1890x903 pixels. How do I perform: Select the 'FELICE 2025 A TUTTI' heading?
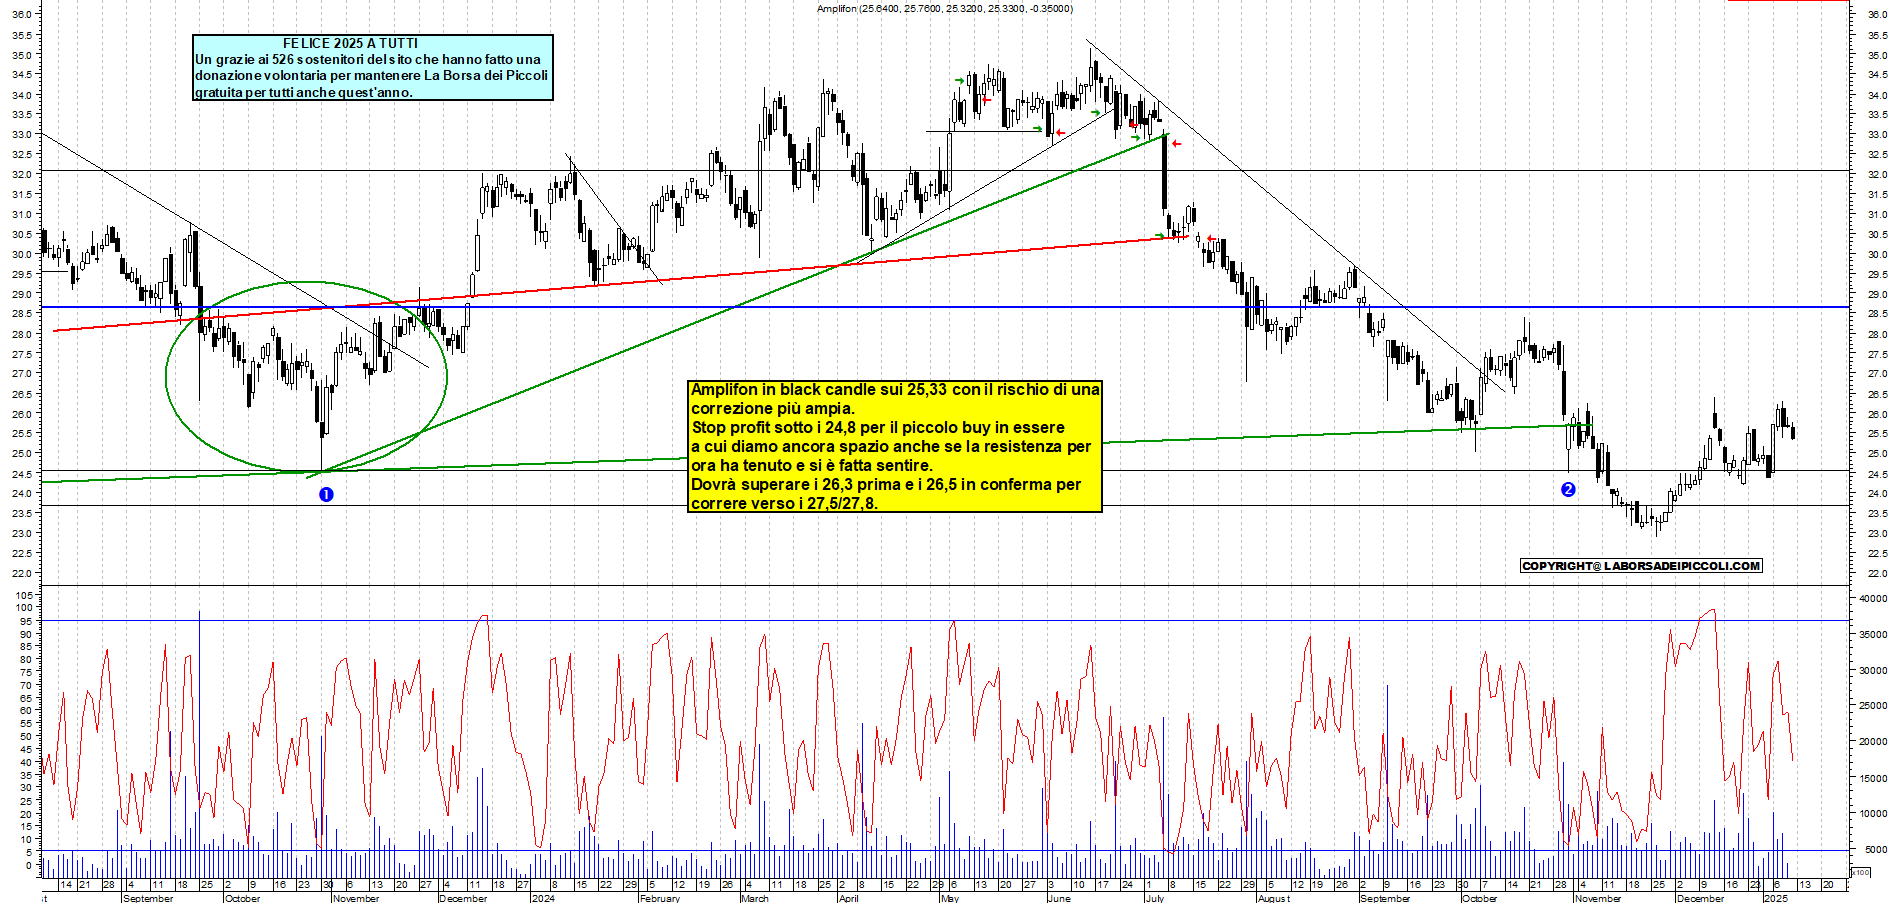350,43
